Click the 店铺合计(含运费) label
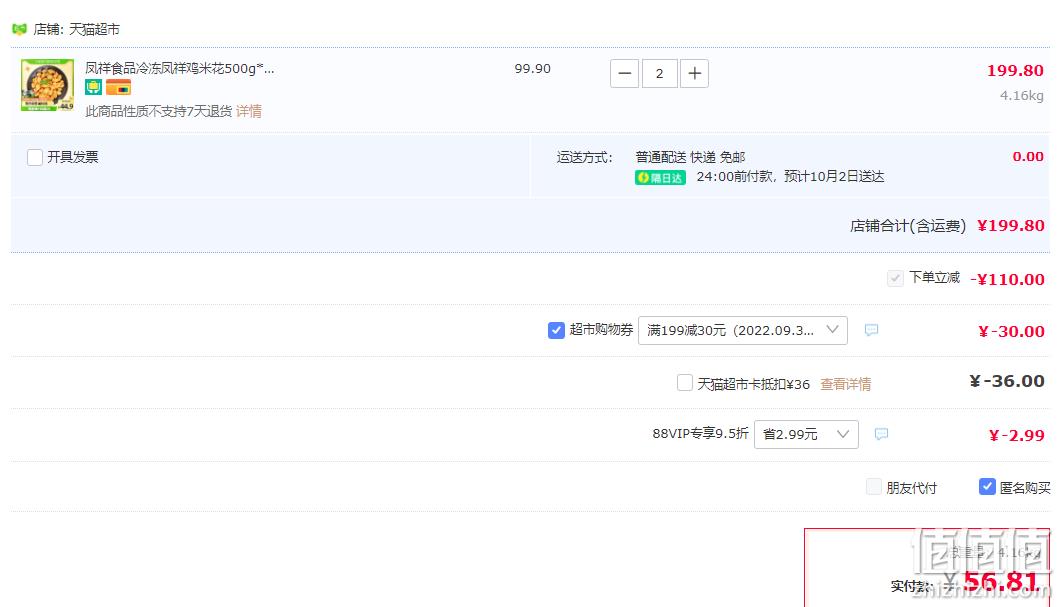This screenshot has height=607, width=1061. click(x=908, y=226)
